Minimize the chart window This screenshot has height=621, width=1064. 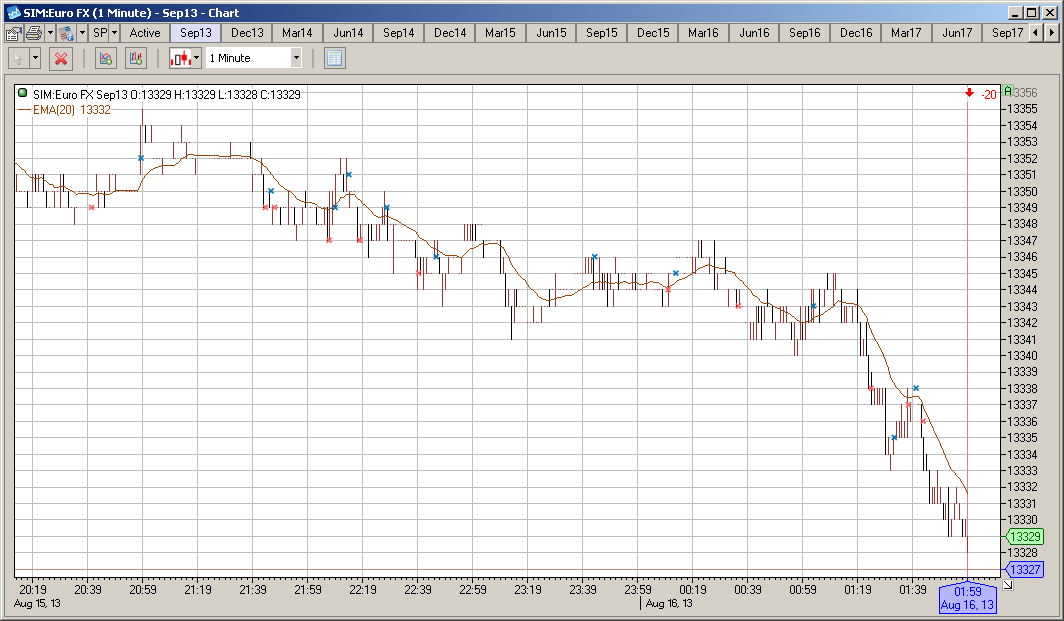[1014, 12]
